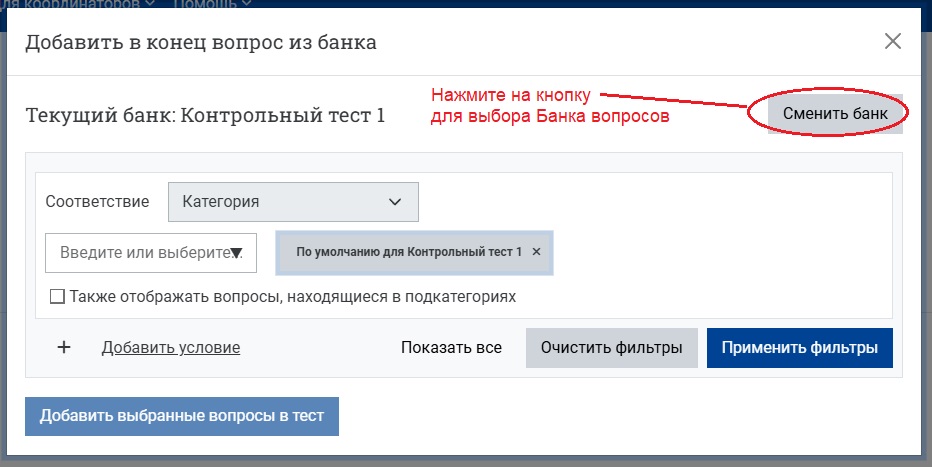The height and width of the screenshot is (467, 932).
Task: Open the Помощь menu in the background page
Action: (x=212, y=4)
